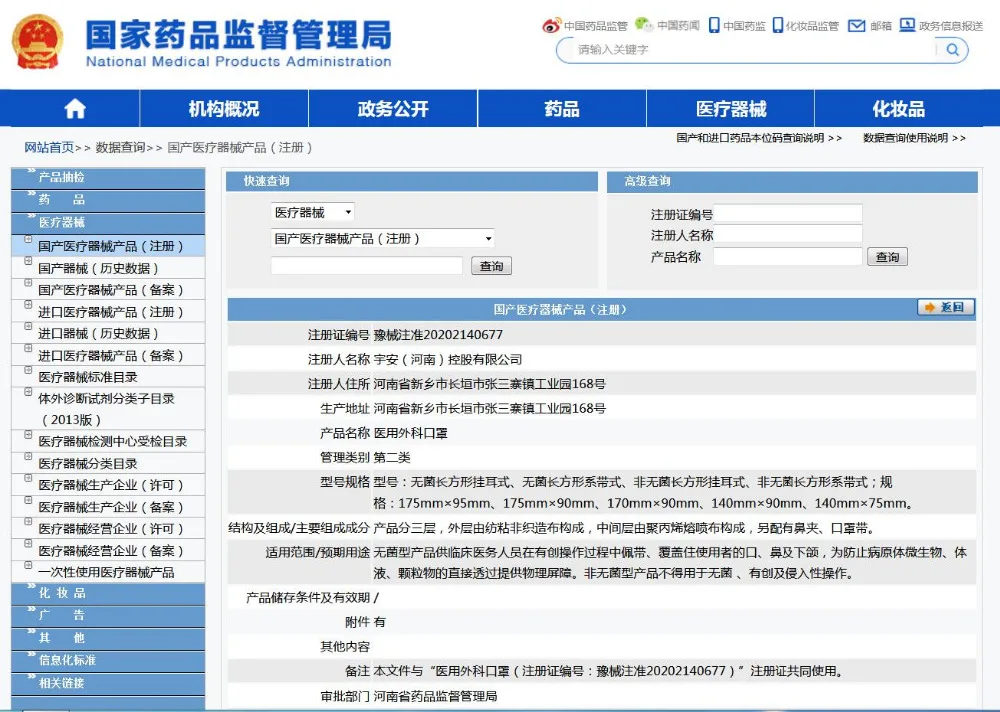The width and height of the screenshot is (1000, 712).
Task: Expand the 相关链接 sidebar section
Action: tap(108, 683)
